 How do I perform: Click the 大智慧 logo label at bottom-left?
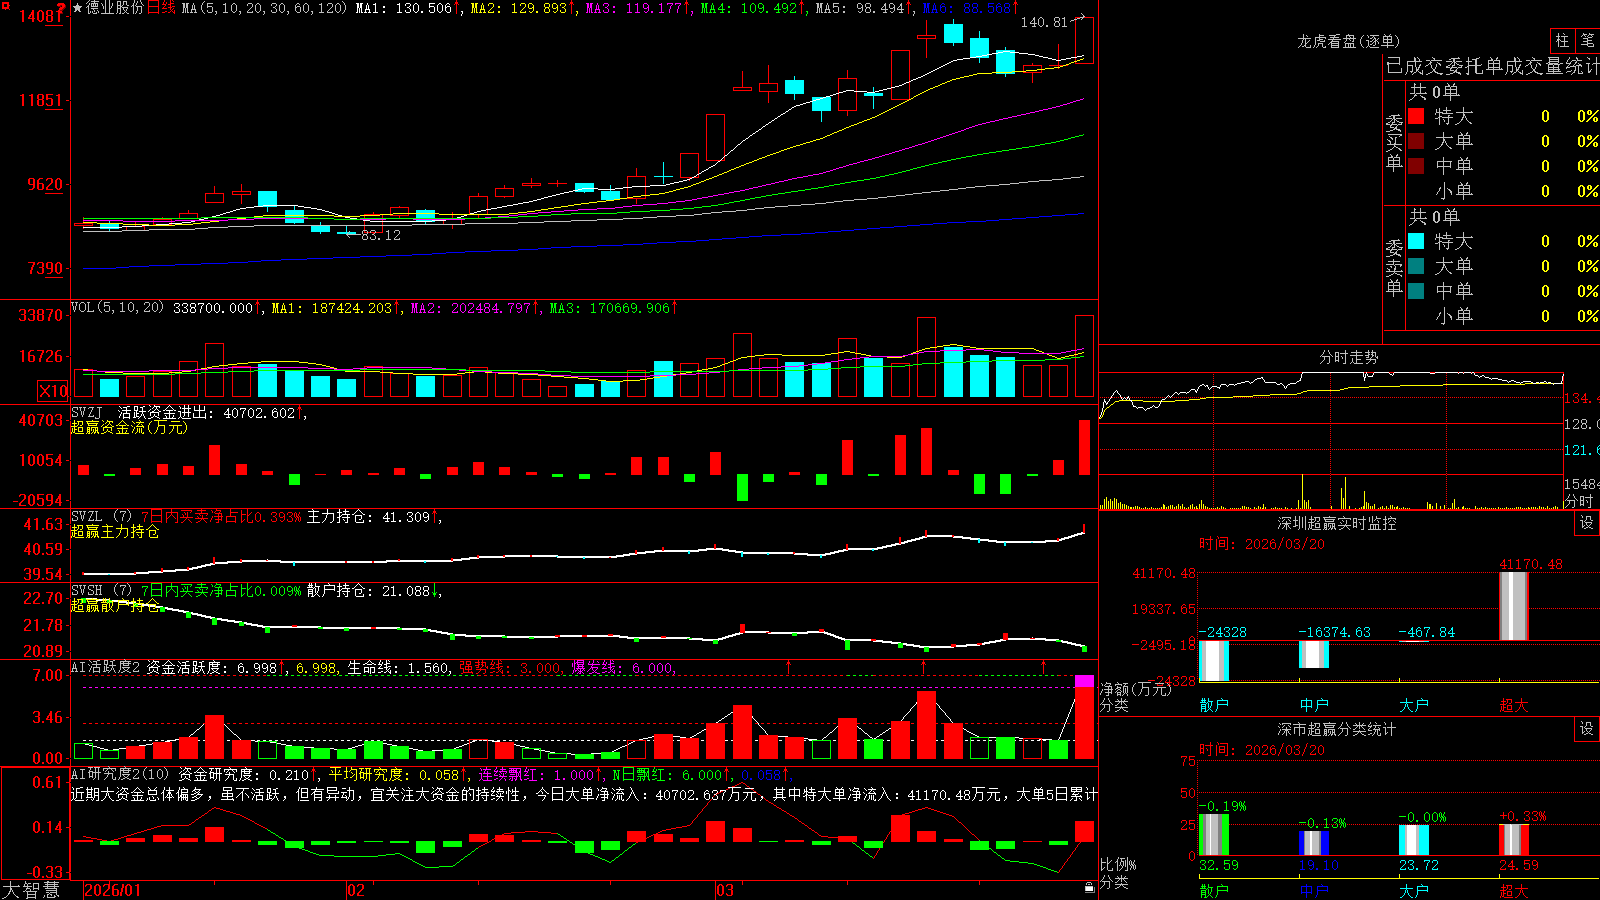coord(31,890)
